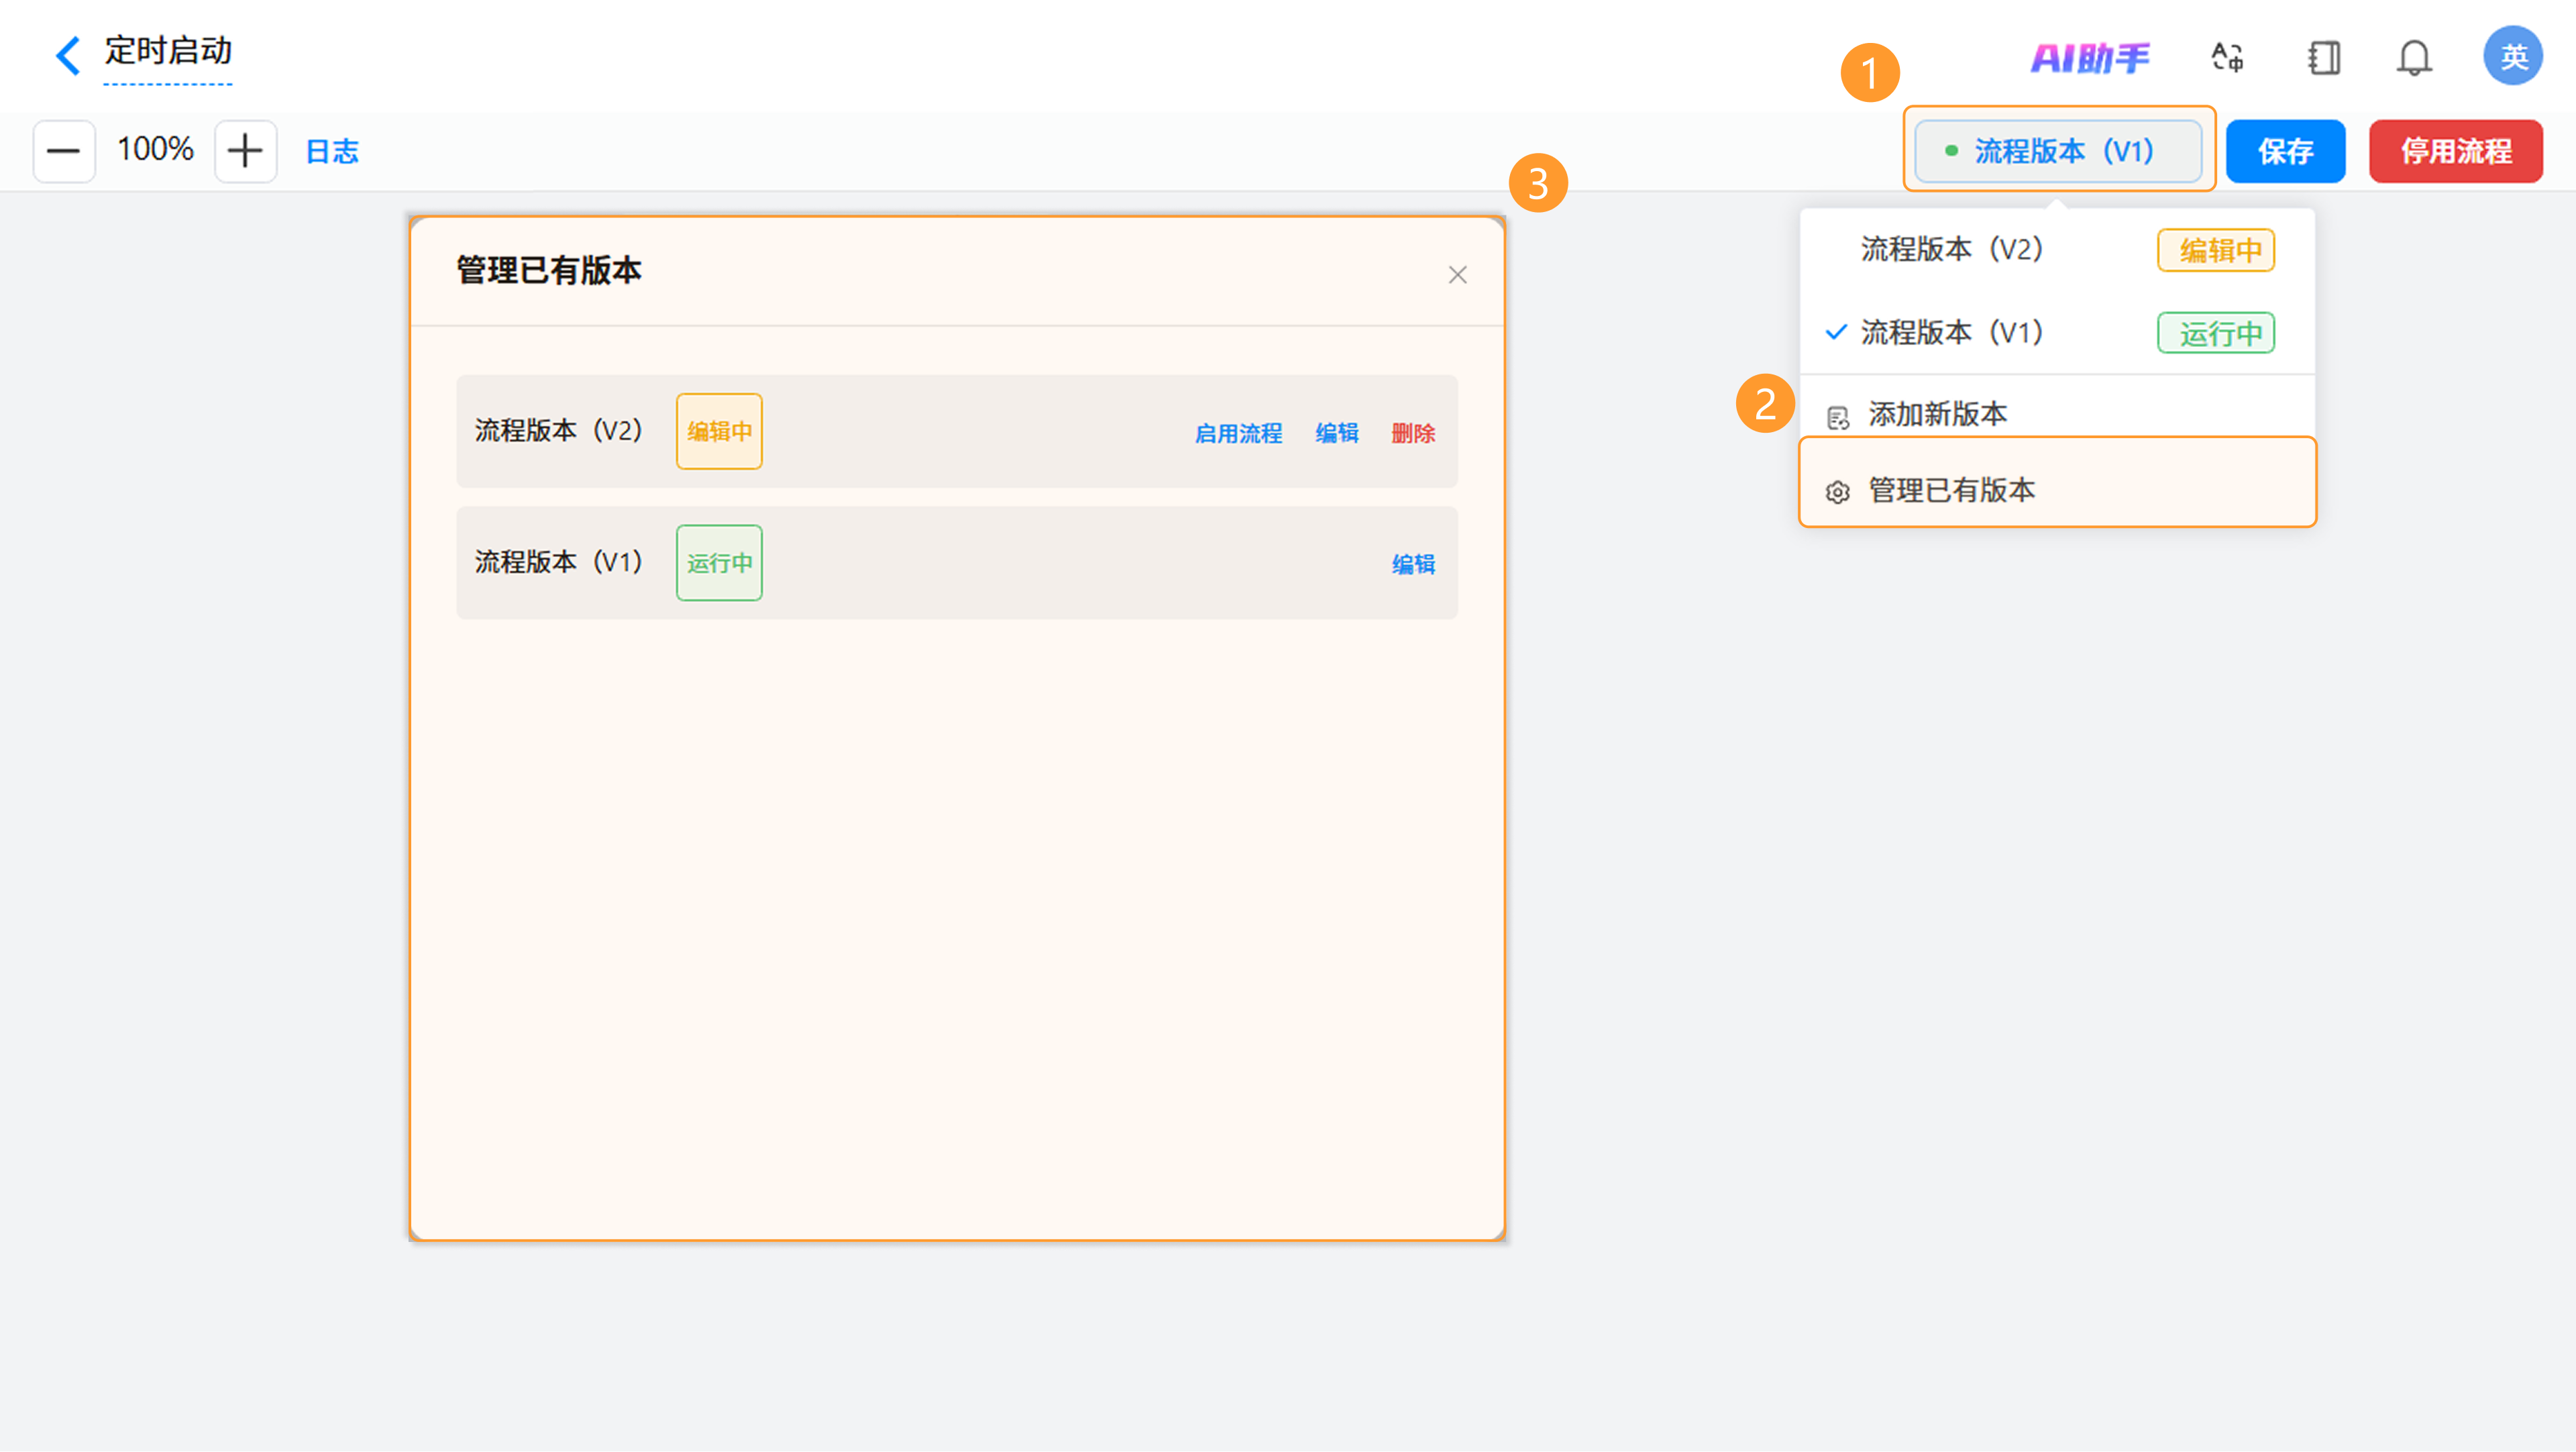Go back using the left arrow icon
The width and height of the screenshot is (2576, 1452).
point(67,55)
